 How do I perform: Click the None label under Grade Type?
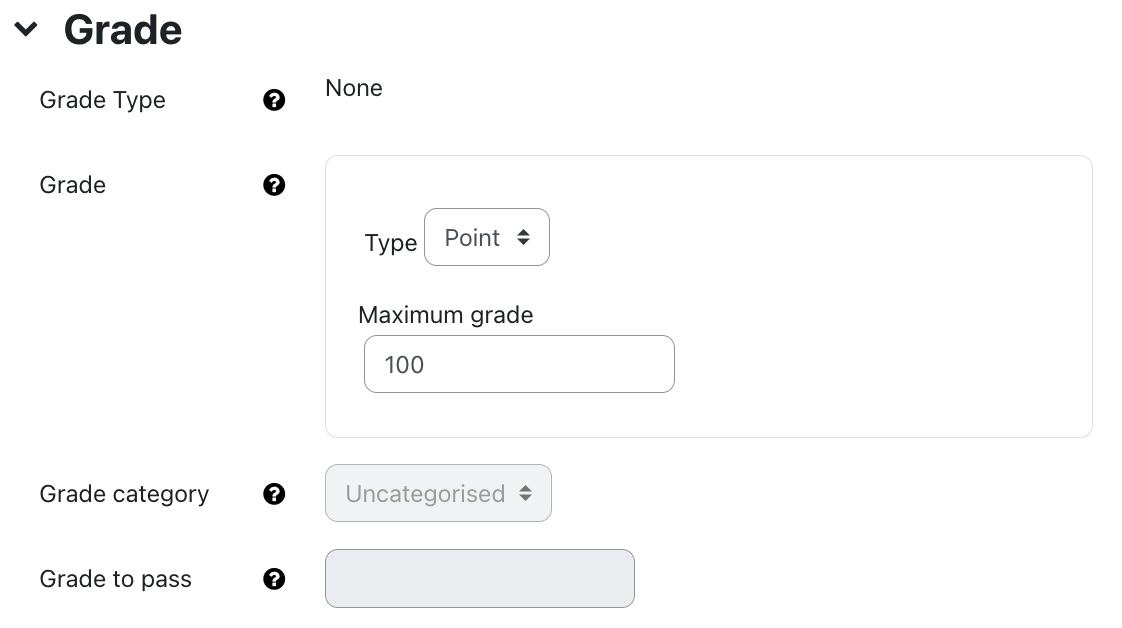[352, 88]
